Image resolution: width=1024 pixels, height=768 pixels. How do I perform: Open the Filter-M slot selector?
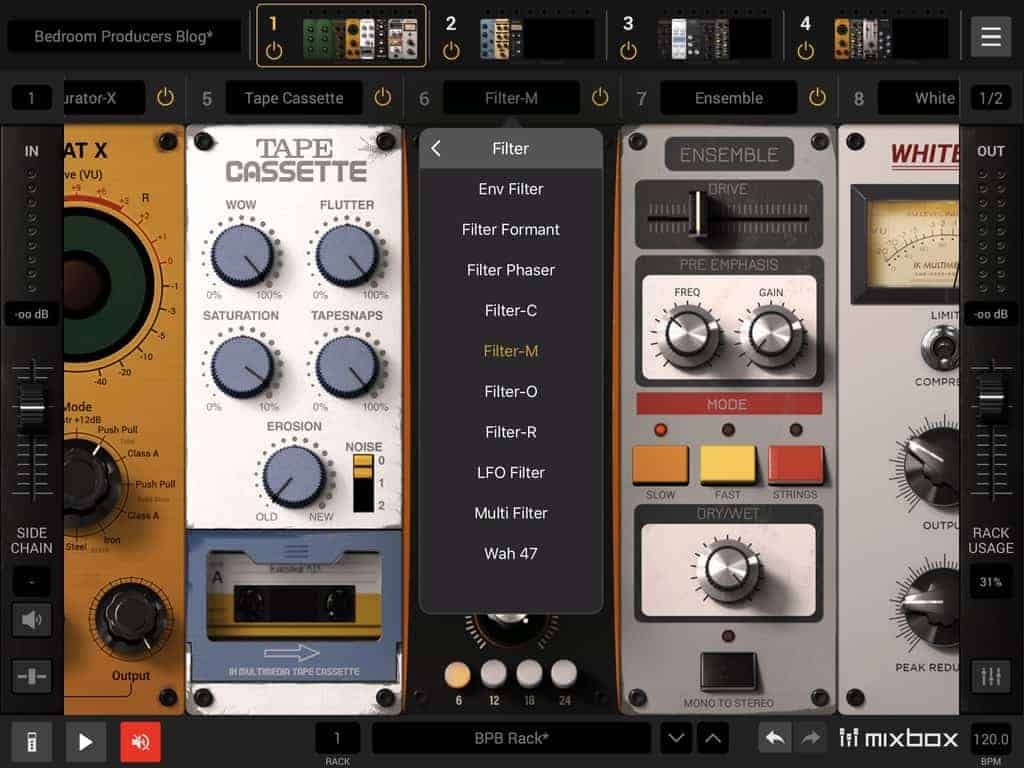[511, 98]
